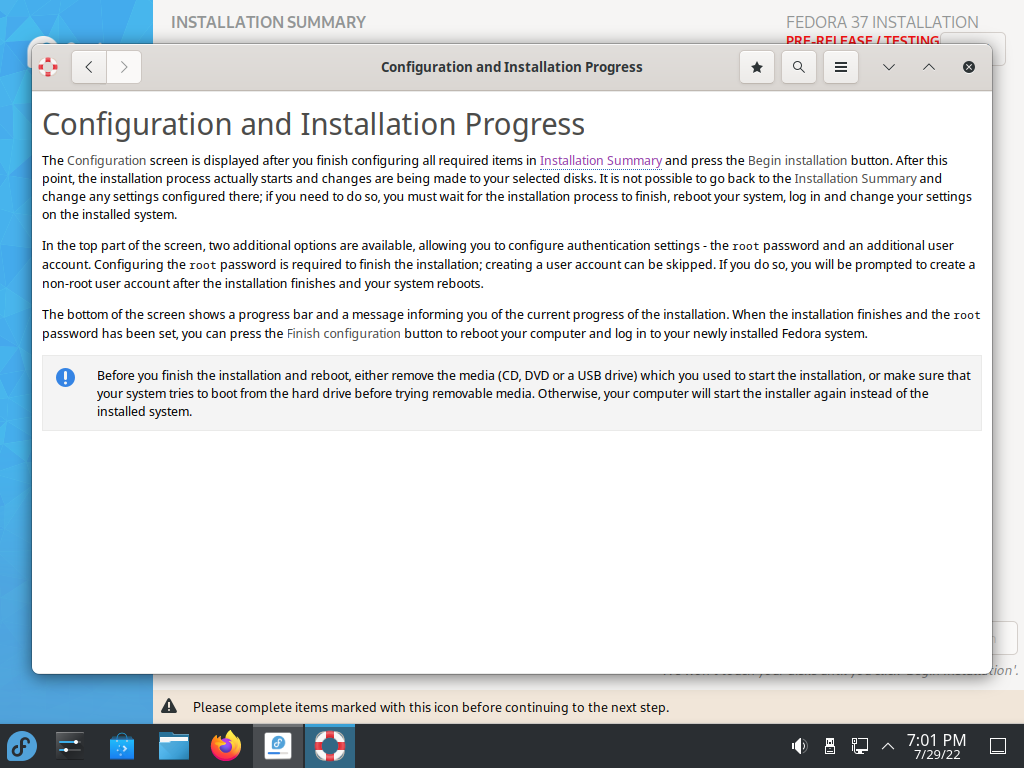Screen dimensions: 1024x768
Task: Open the Dolphin file manager
Action: (174, 746)
